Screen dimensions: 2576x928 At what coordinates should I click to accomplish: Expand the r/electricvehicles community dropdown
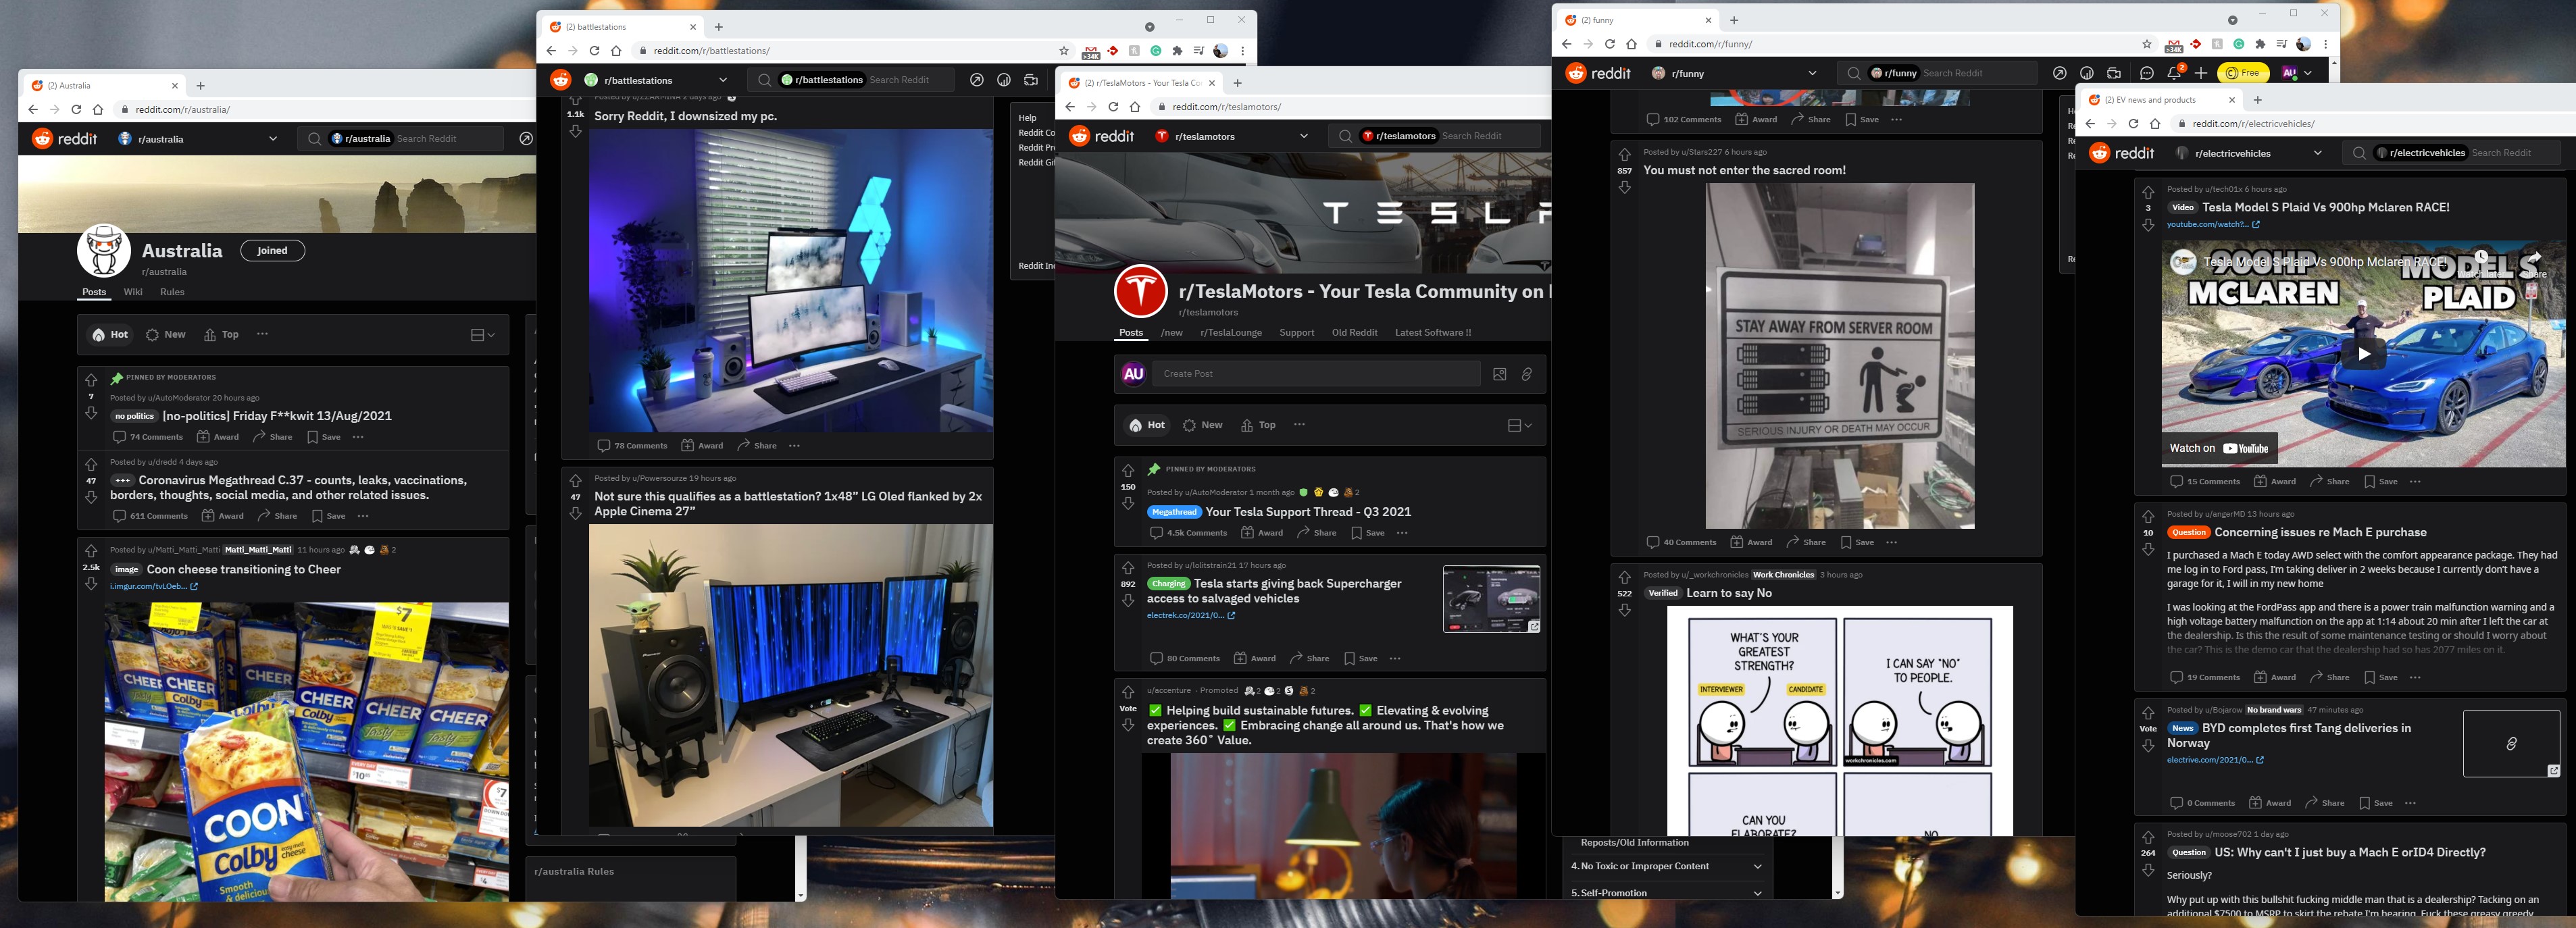pyautogui.click(x=2318, y=153)
